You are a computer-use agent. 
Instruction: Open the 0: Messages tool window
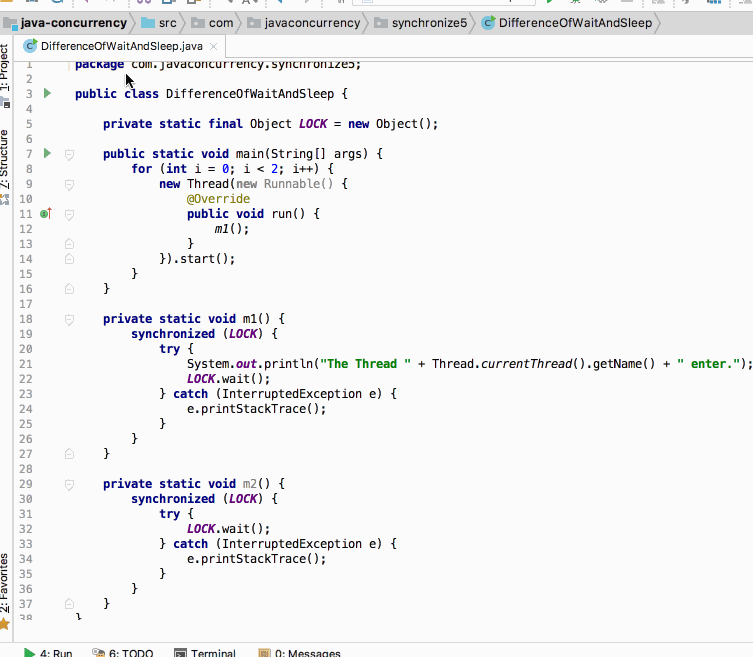coord(300,653)
